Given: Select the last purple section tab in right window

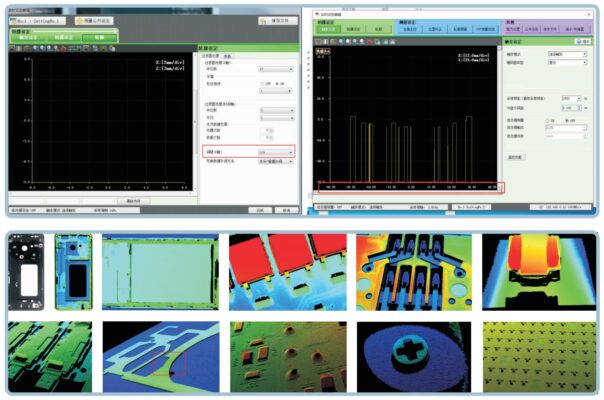Looking at the screenshot, I should (575, 29).
